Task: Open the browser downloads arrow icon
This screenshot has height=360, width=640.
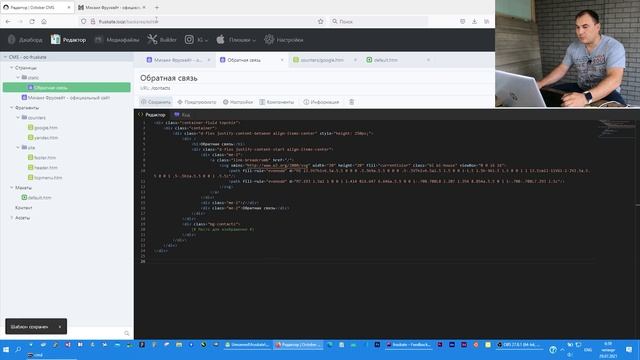Action: 474,21
